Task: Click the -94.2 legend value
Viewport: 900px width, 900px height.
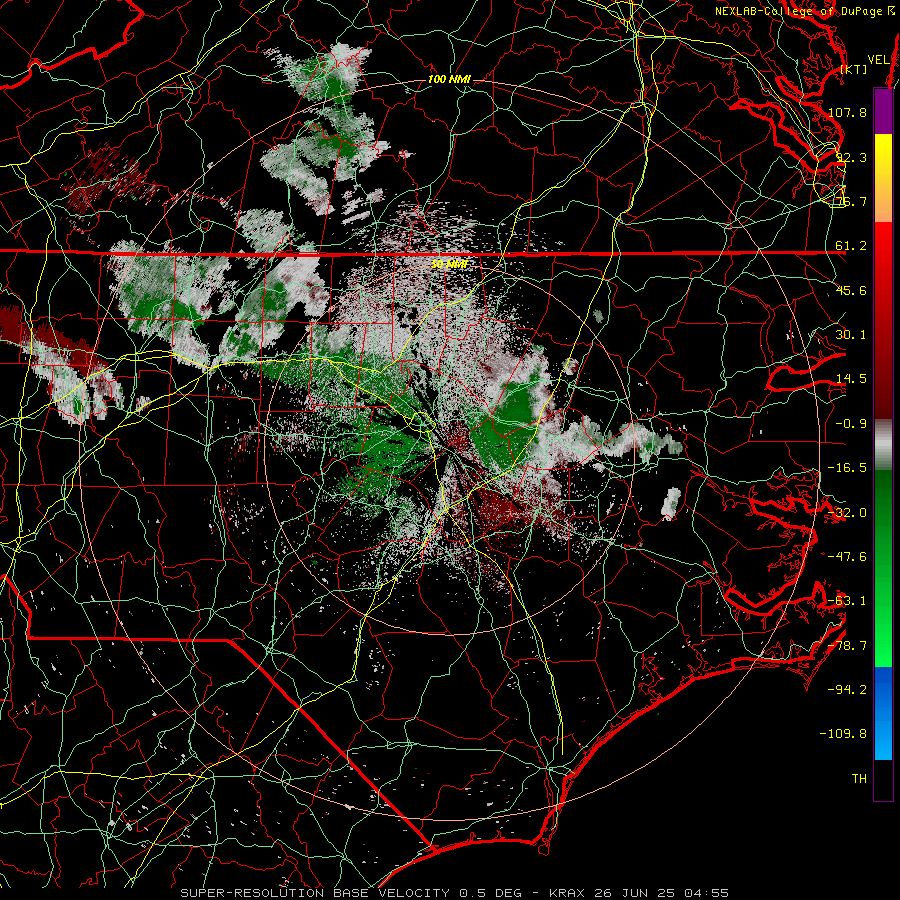Action: pos(847,690)
